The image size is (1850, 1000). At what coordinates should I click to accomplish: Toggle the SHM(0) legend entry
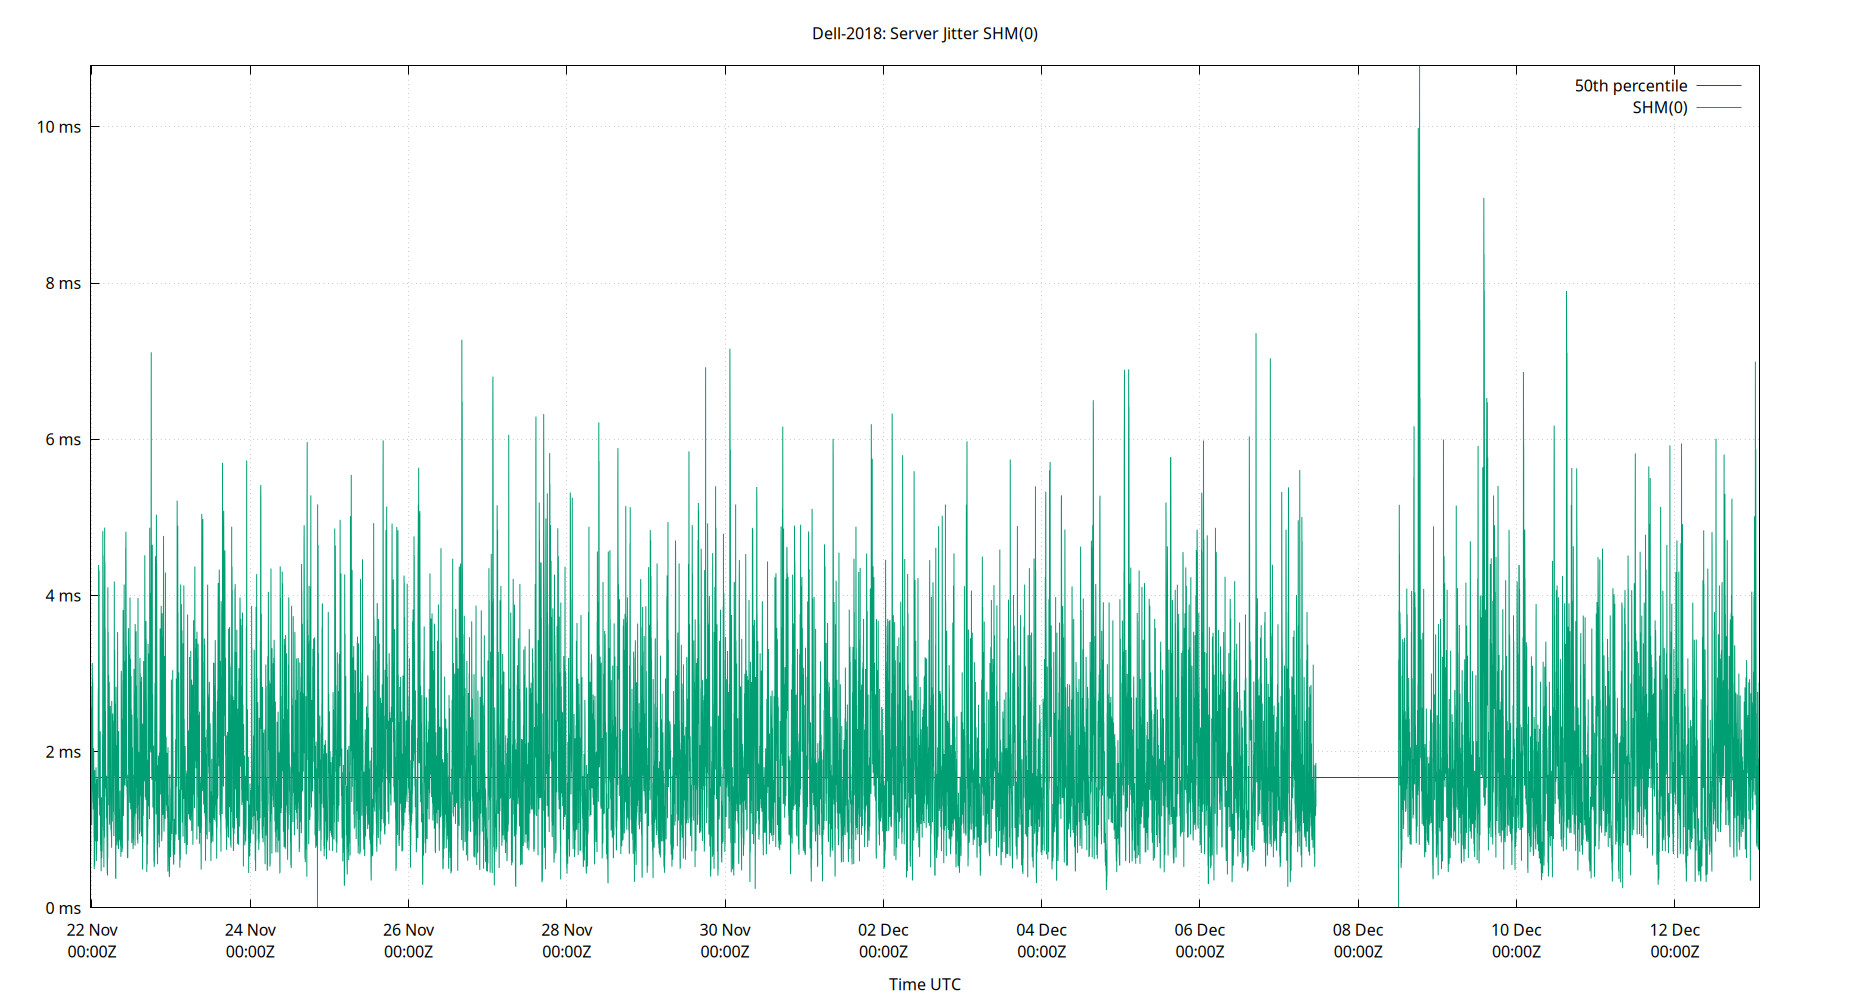[1660, 107]
